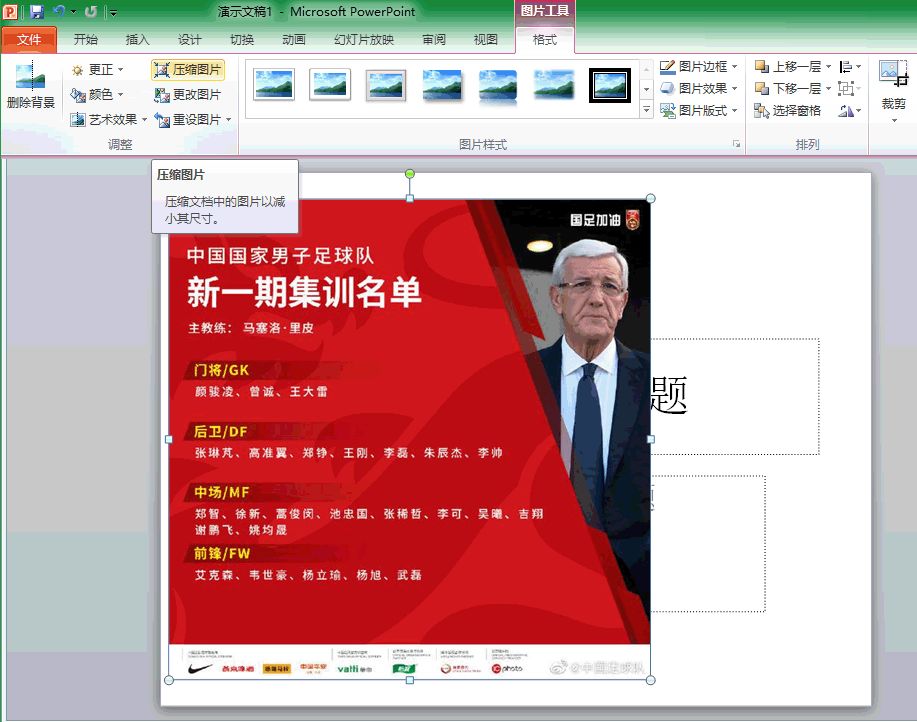
Task: Switch to the 格式 (Format) tab
Action: coord(545,40)
